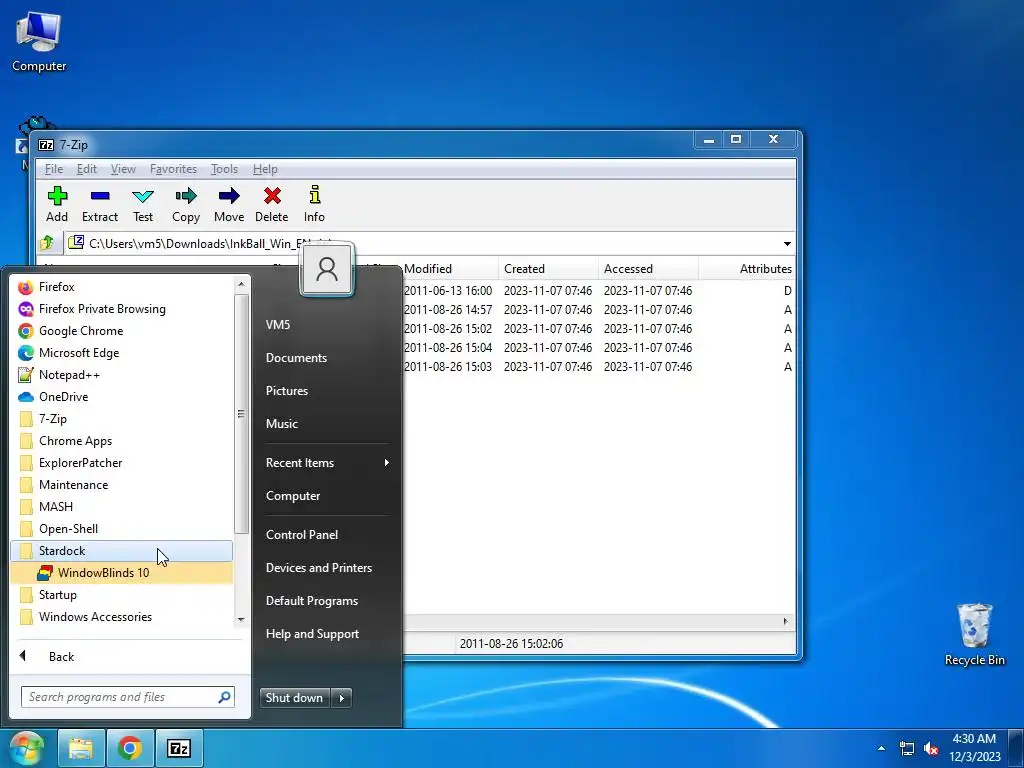The image size is (1024, 768).
Task: Open Info from the 7-Zip toolbar
Action: [x=314, y=204]
